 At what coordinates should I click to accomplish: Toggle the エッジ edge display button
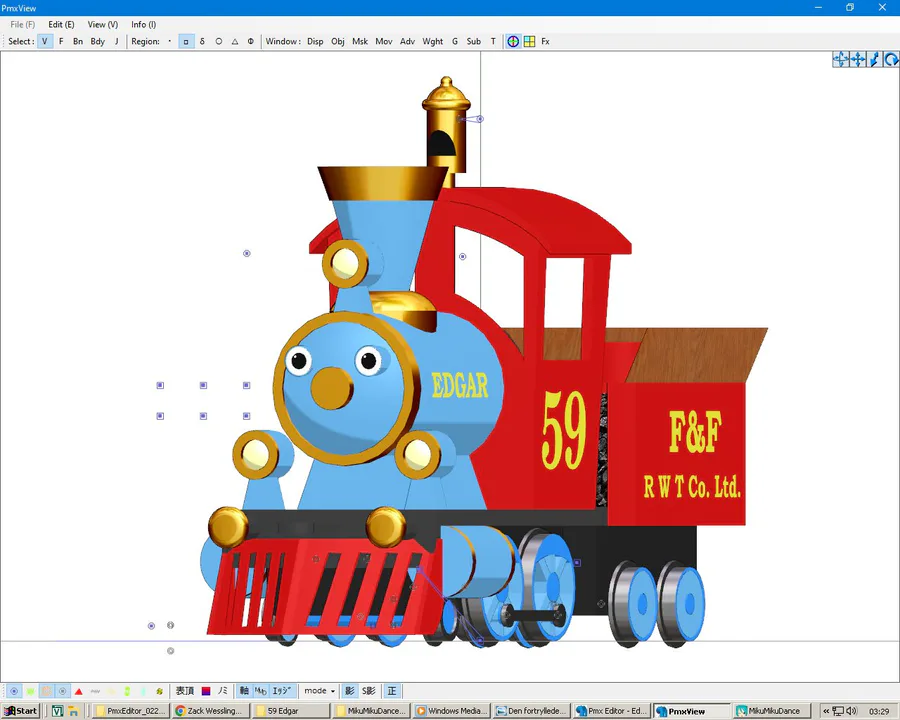click(282, 691)
